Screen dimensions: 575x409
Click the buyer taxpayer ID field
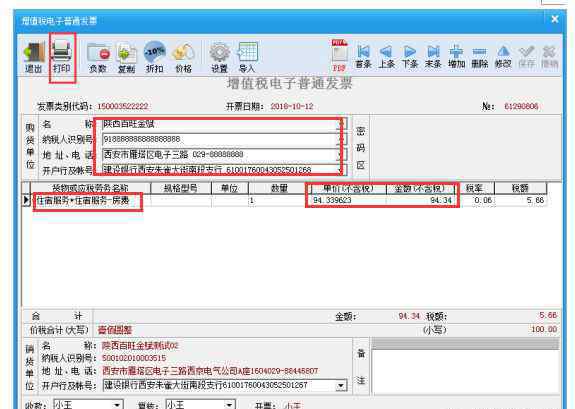tap(220, 139)
